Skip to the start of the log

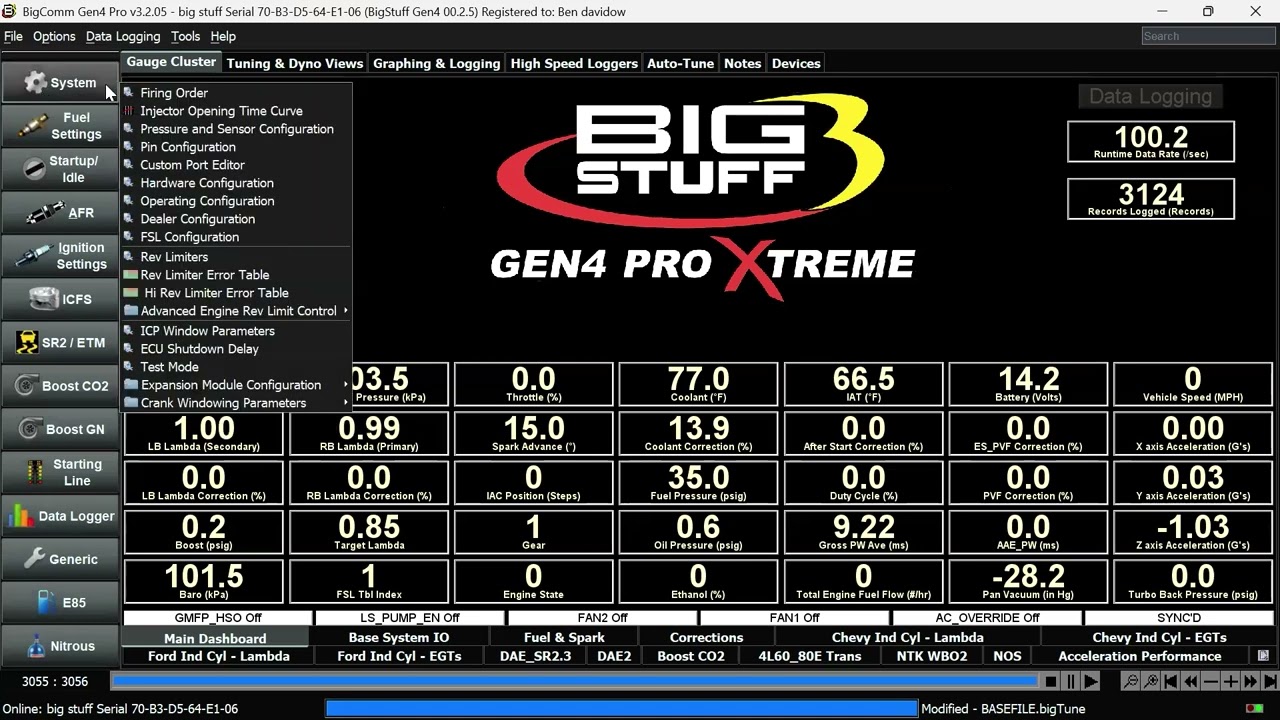[x=1171, y=682]
